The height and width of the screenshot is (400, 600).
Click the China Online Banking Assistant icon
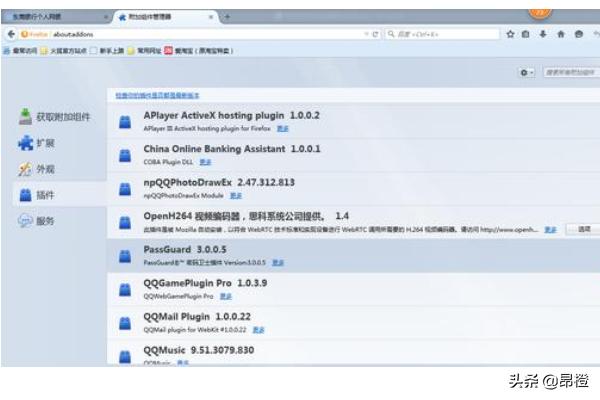click(125, 155)
